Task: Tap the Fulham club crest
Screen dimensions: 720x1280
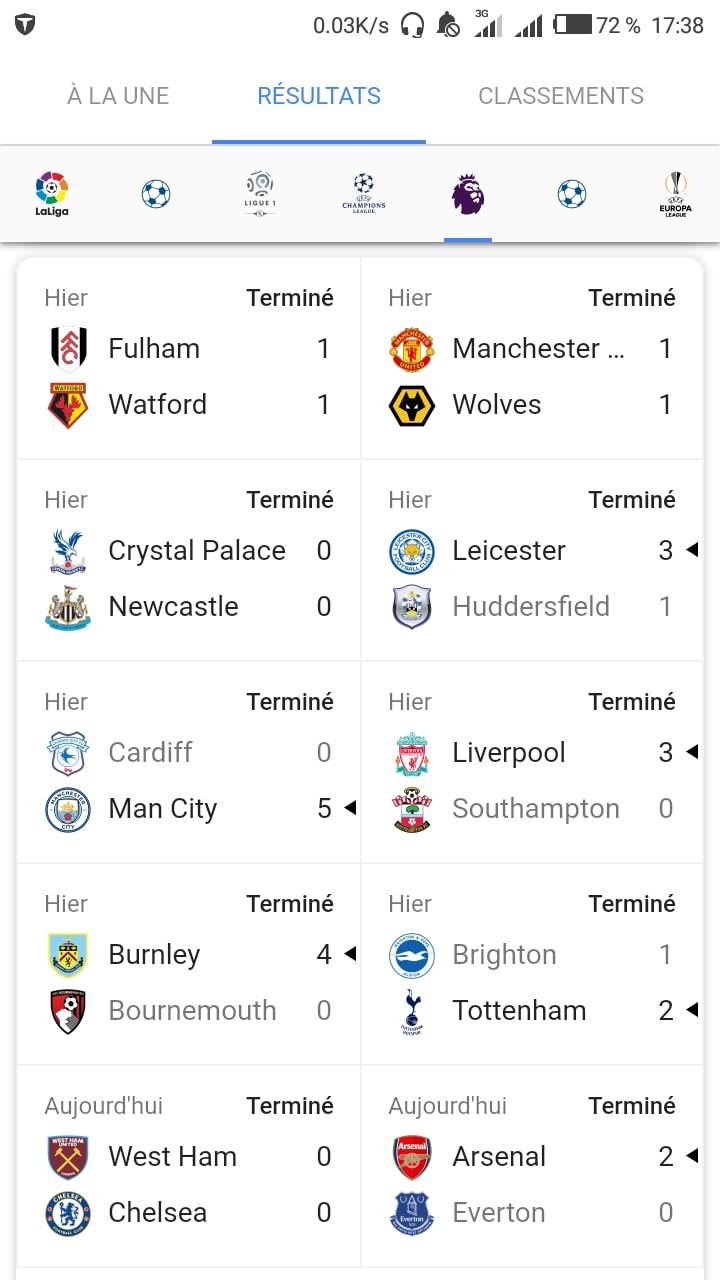Action: tap(68, 349)
